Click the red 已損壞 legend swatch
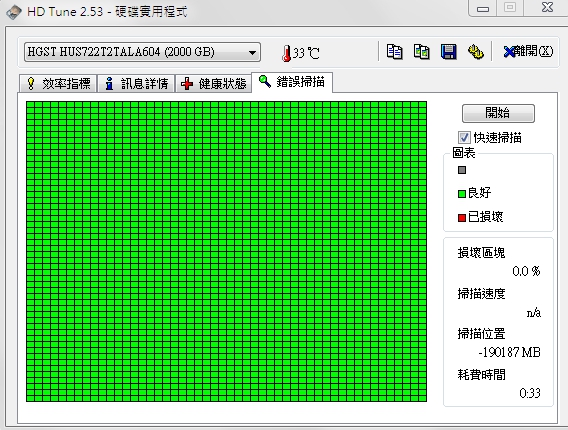Screen dimensions: 568x430 (462, 218)
